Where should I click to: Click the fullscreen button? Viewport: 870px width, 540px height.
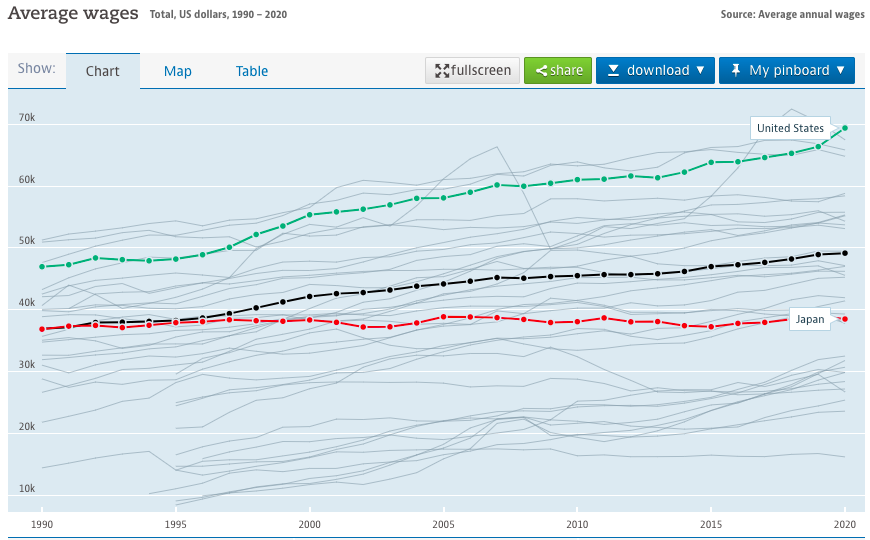click(x=472, y=70)
